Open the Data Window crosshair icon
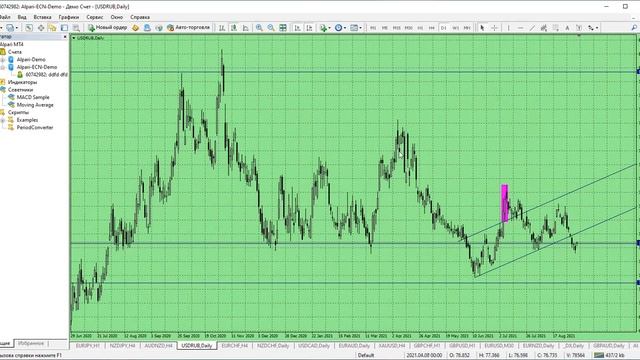Screen dimensions: 640x360 [41, 28]
